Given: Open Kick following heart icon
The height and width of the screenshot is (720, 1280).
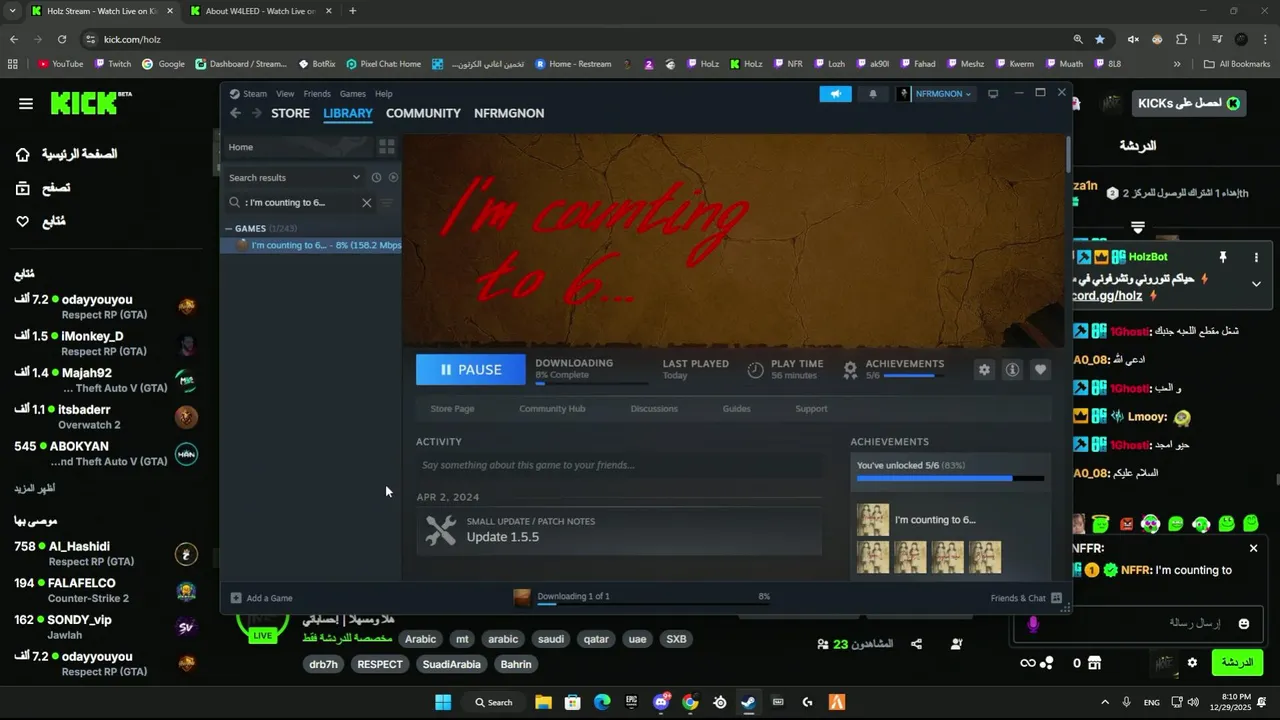Looking at the screenshot, I should [x=22, y=221].
